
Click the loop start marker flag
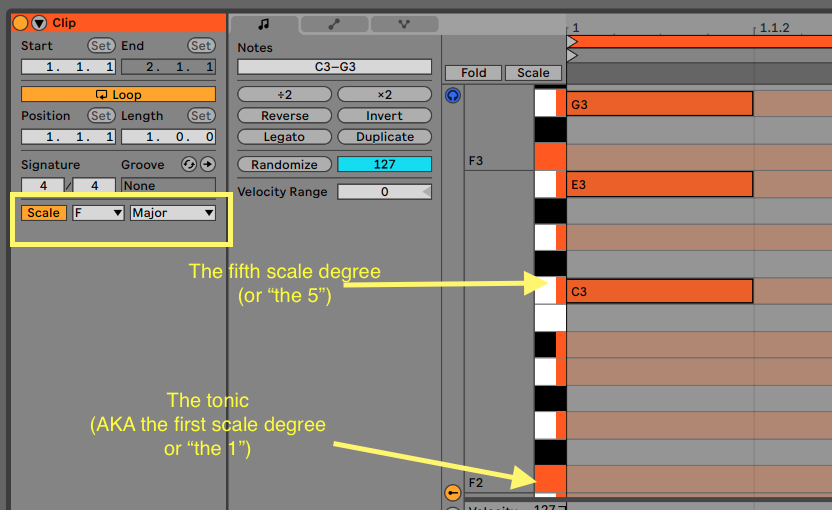(x=572, y=42)
